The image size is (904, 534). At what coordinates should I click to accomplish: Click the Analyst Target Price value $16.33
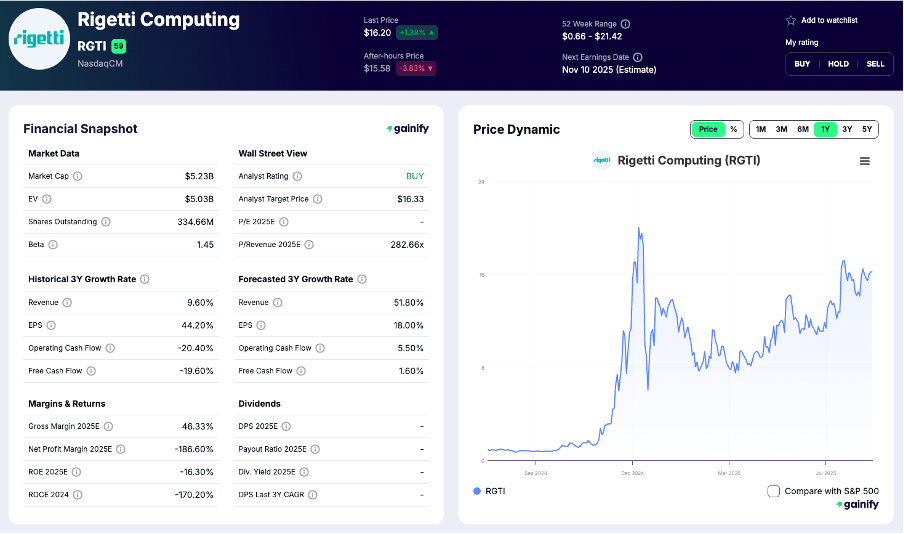pos(410,199)
